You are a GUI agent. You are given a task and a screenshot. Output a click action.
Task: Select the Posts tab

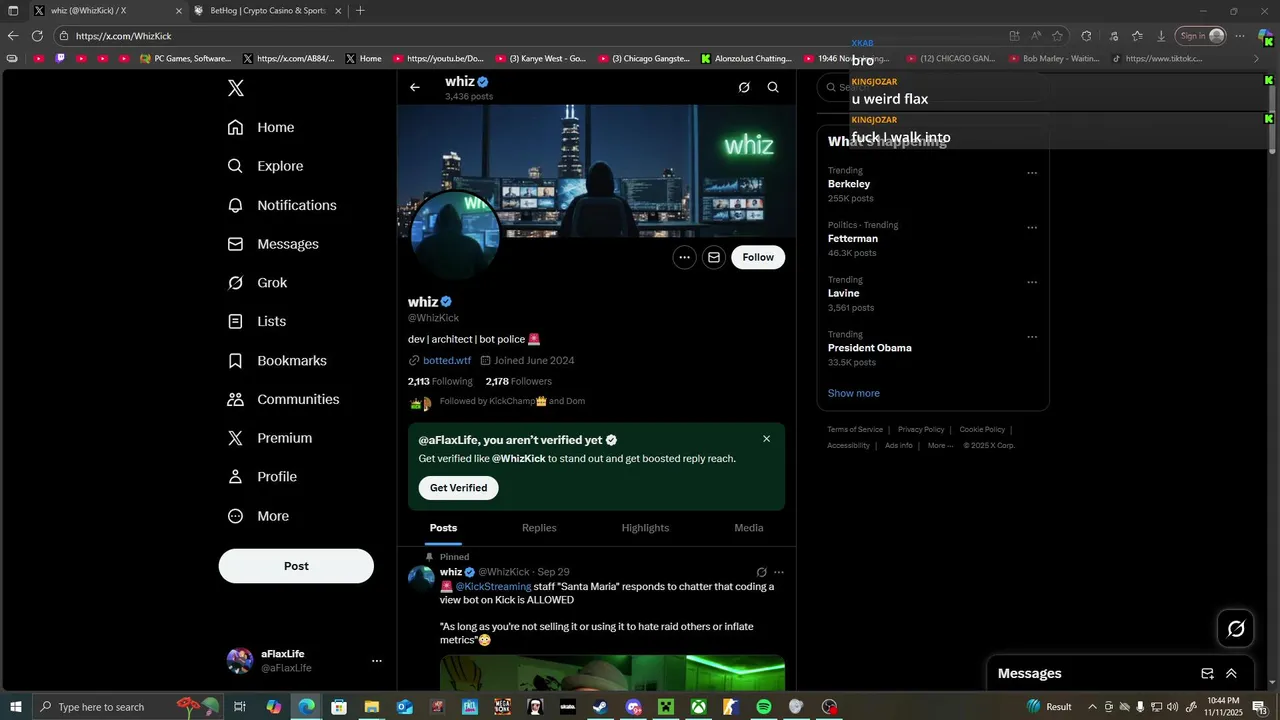(x=443, y=528)
